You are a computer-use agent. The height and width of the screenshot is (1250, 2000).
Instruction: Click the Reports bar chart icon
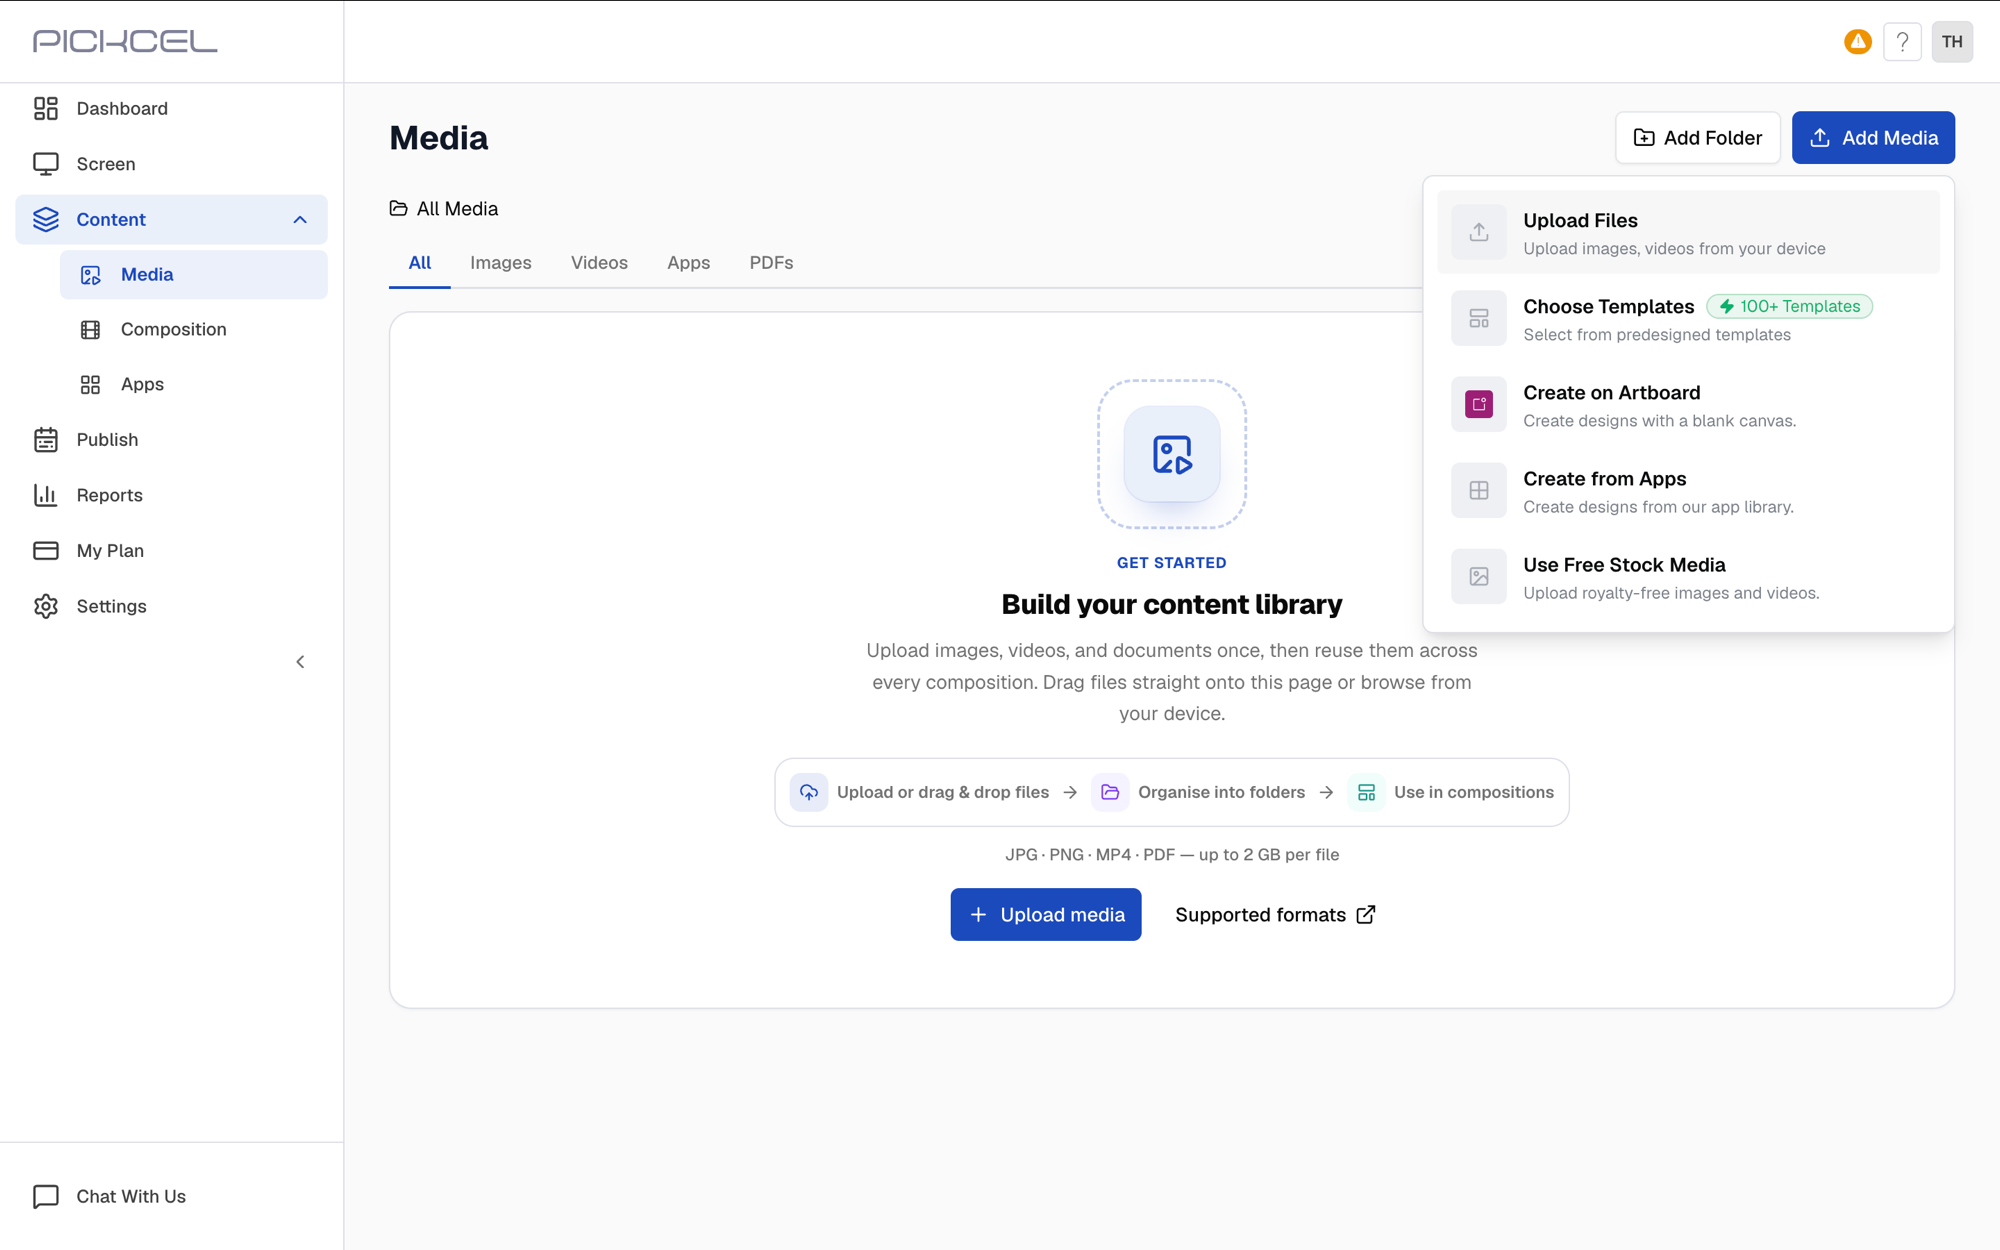(46, 495)
